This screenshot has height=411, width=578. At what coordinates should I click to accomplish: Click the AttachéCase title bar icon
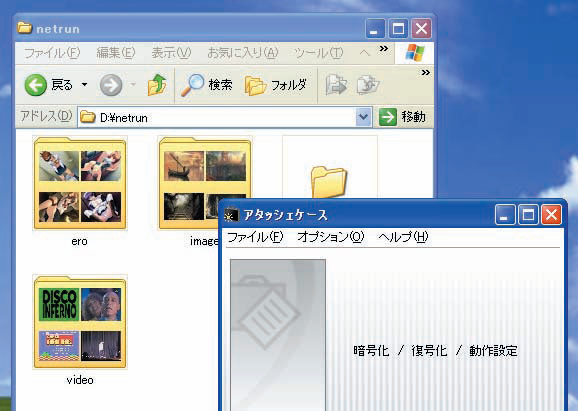[x=231, y=215]
